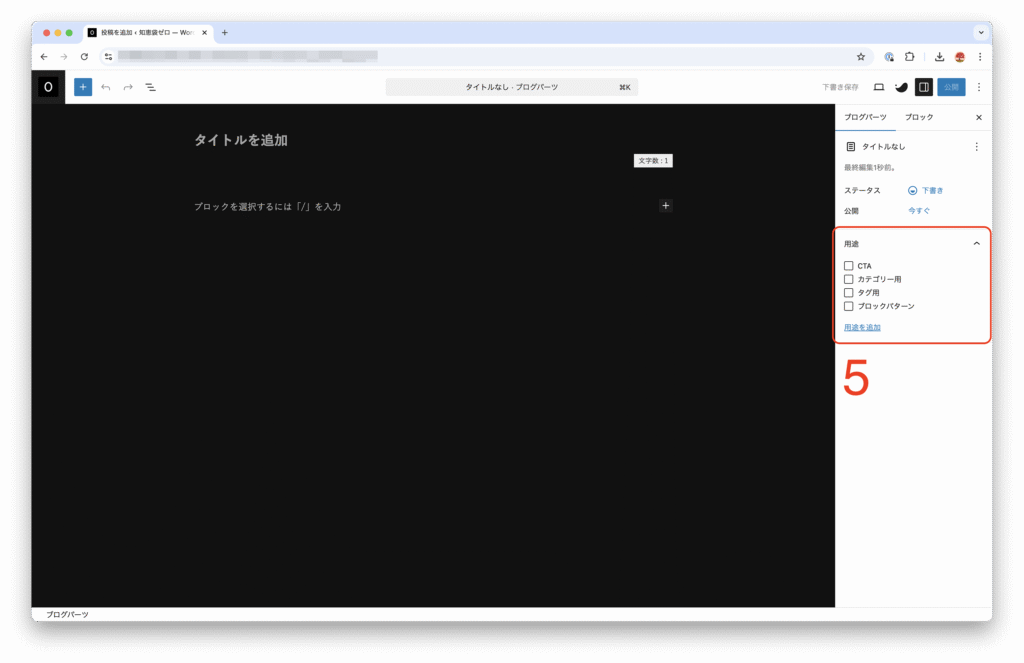Image resolution: width=1024 pixels, height=663 pixels.
Task: View site information icon in address bar
Action: click(108, 57)
